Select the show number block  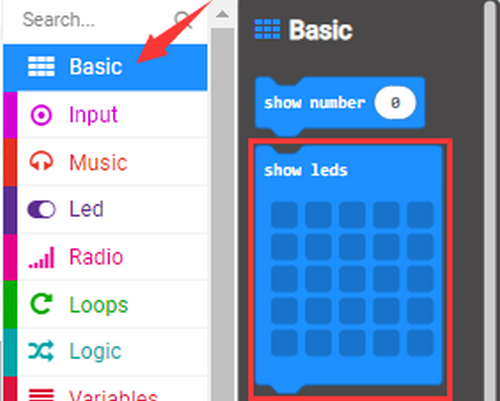click(x=340, y=103)
